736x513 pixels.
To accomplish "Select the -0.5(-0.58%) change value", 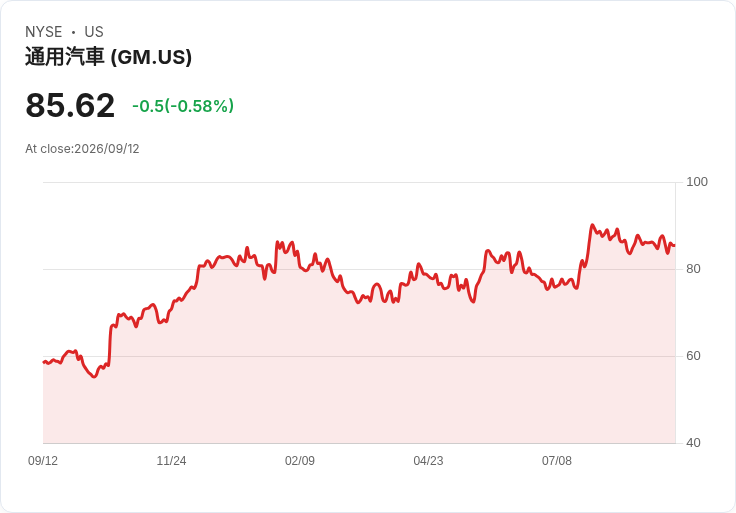I will pos(183,106).
